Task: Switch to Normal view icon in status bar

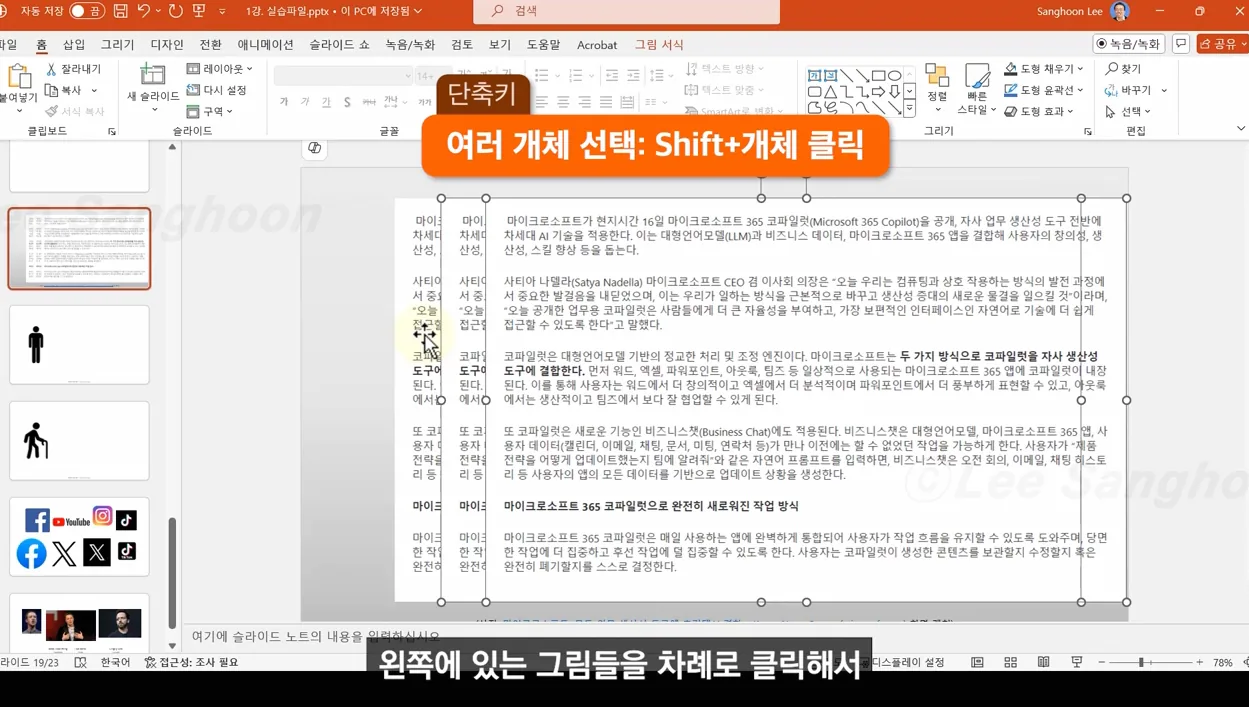Action: click(977, 662)
